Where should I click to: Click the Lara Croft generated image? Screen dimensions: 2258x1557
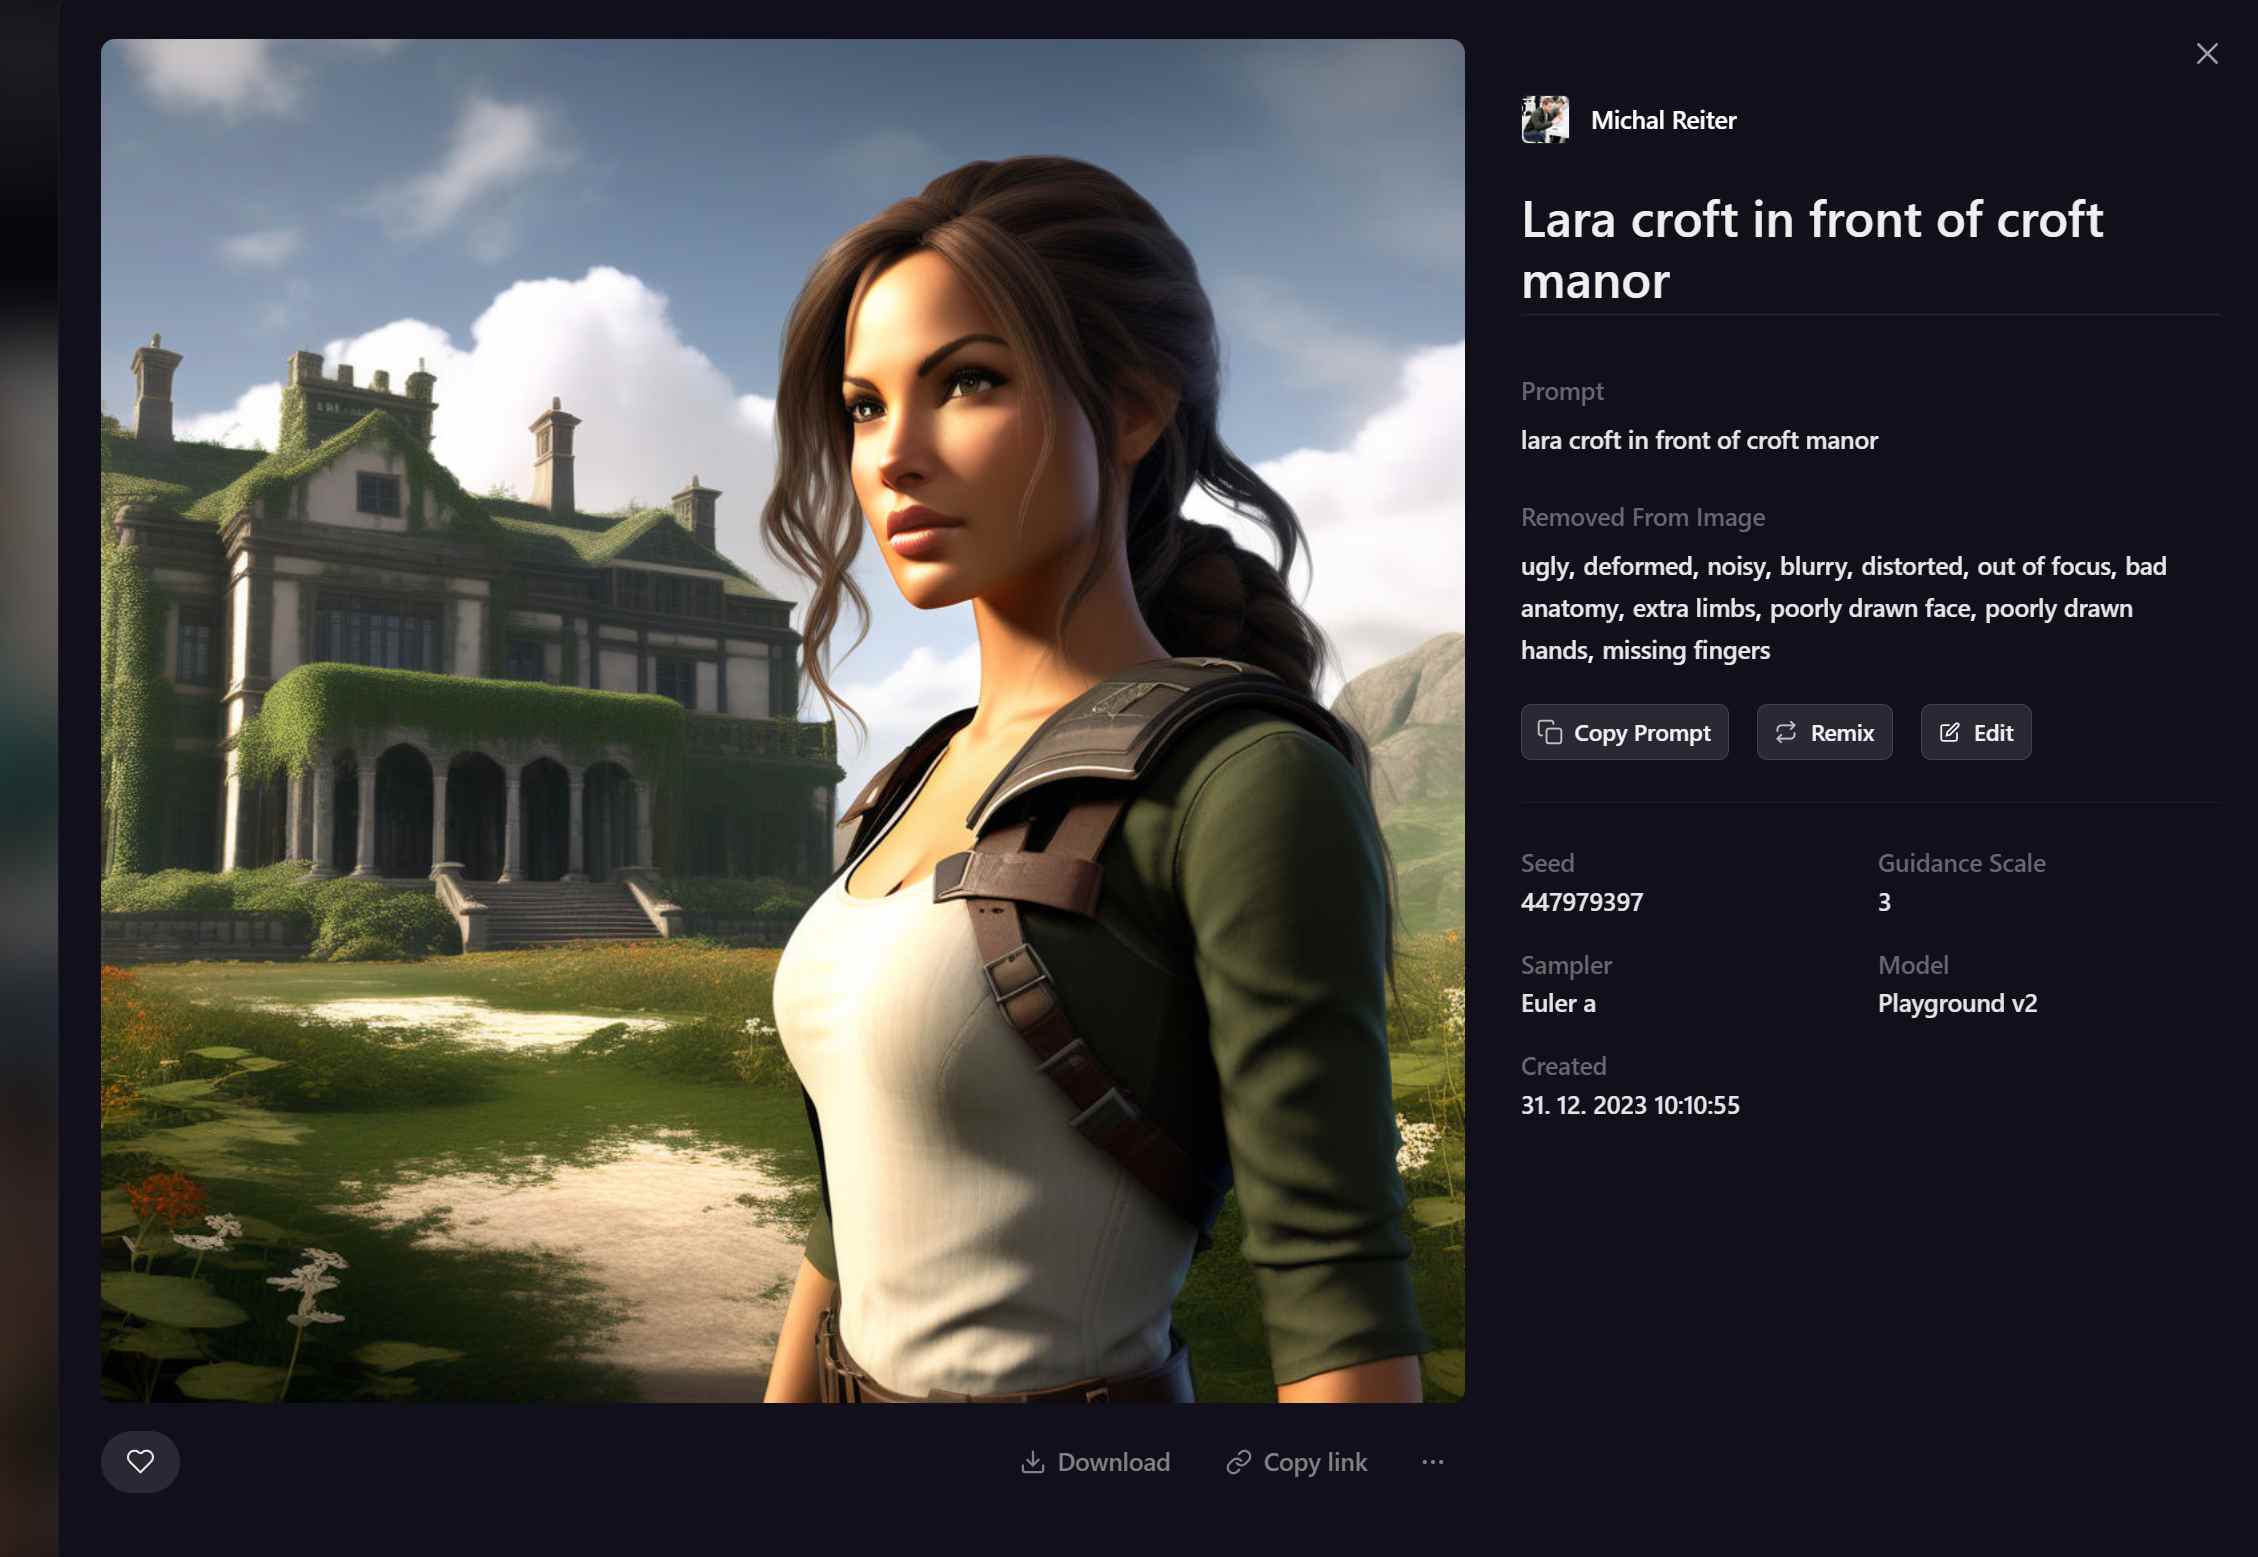pos(782,720)
